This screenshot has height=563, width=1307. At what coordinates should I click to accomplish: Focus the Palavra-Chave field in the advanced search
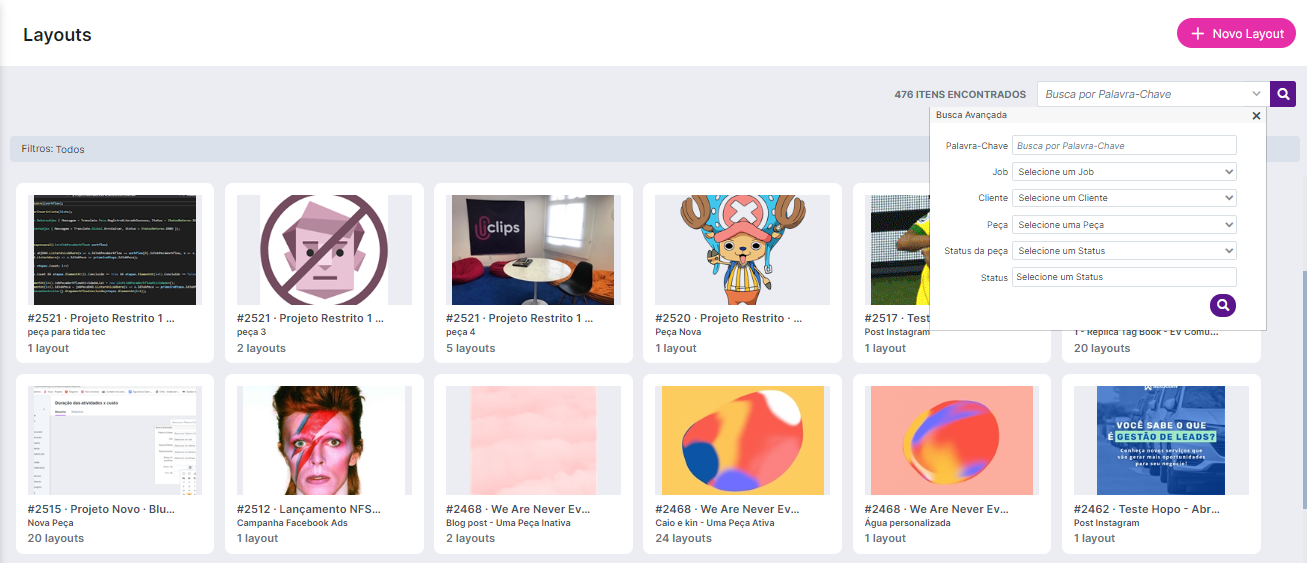(x=1124, y=146)
